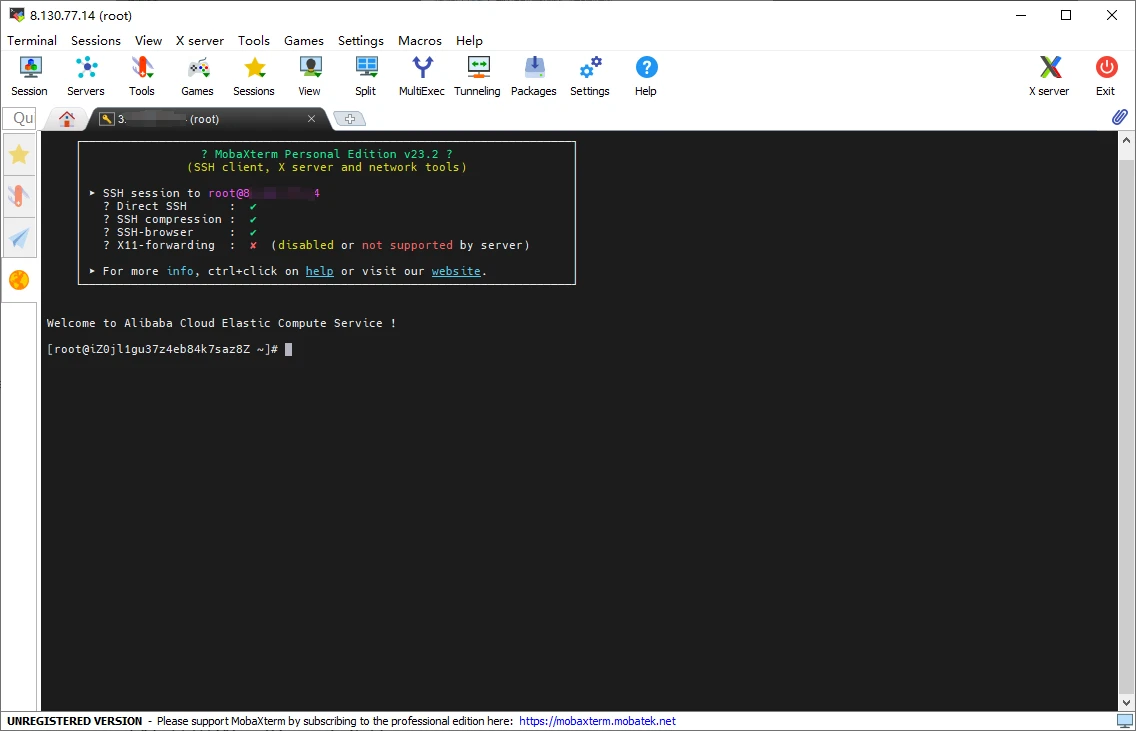This screenshot has width=1136, height=731.
Task: Click the SSH compression status line
Action: click(180, 220)
